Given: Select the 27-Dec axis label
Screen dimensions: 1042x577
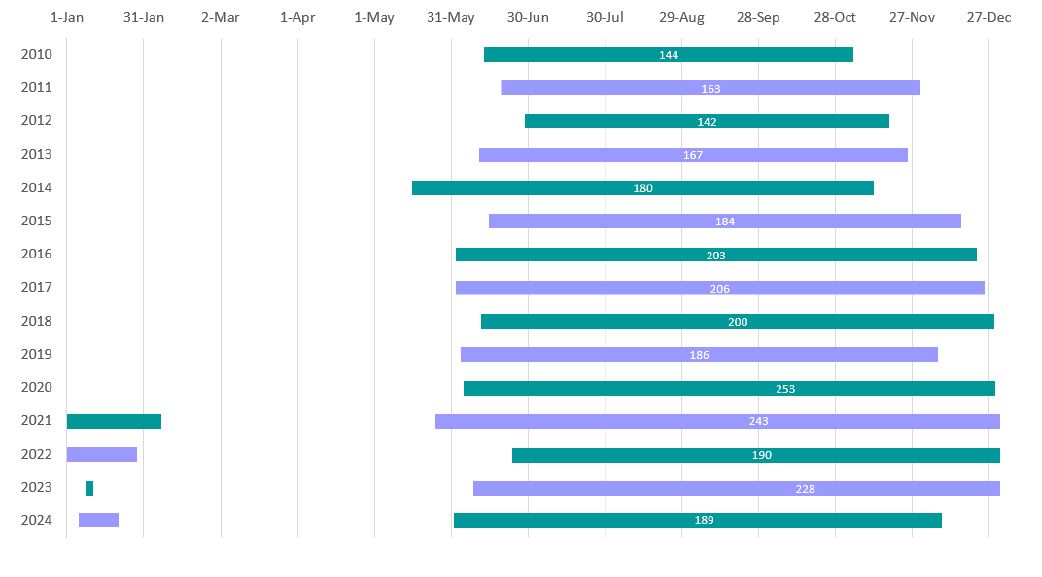Looking at the screenshot, I should [988, 17].
